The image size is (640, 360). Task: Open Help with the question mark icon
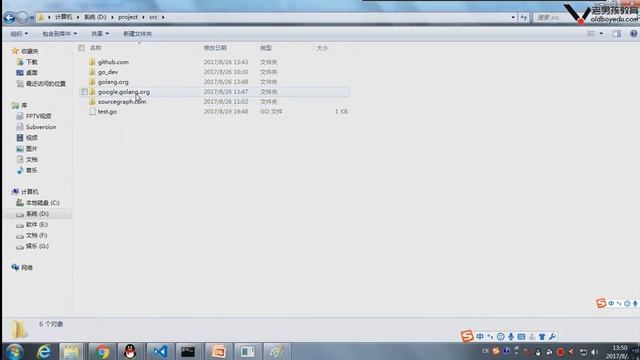click(633, 33)
